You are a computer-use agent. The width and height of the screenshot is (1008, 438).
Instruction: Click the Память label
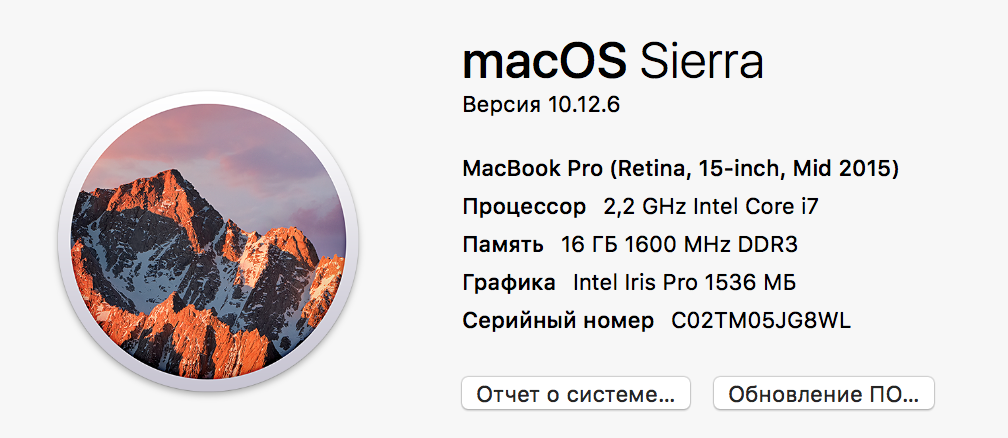coord(503,245)
